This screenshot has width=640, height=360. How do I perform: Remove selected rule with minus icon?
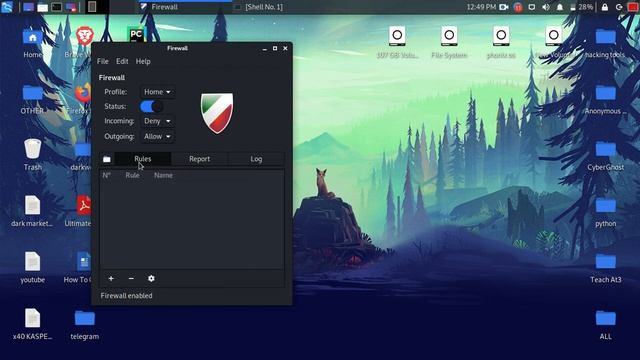coord(131,278)
